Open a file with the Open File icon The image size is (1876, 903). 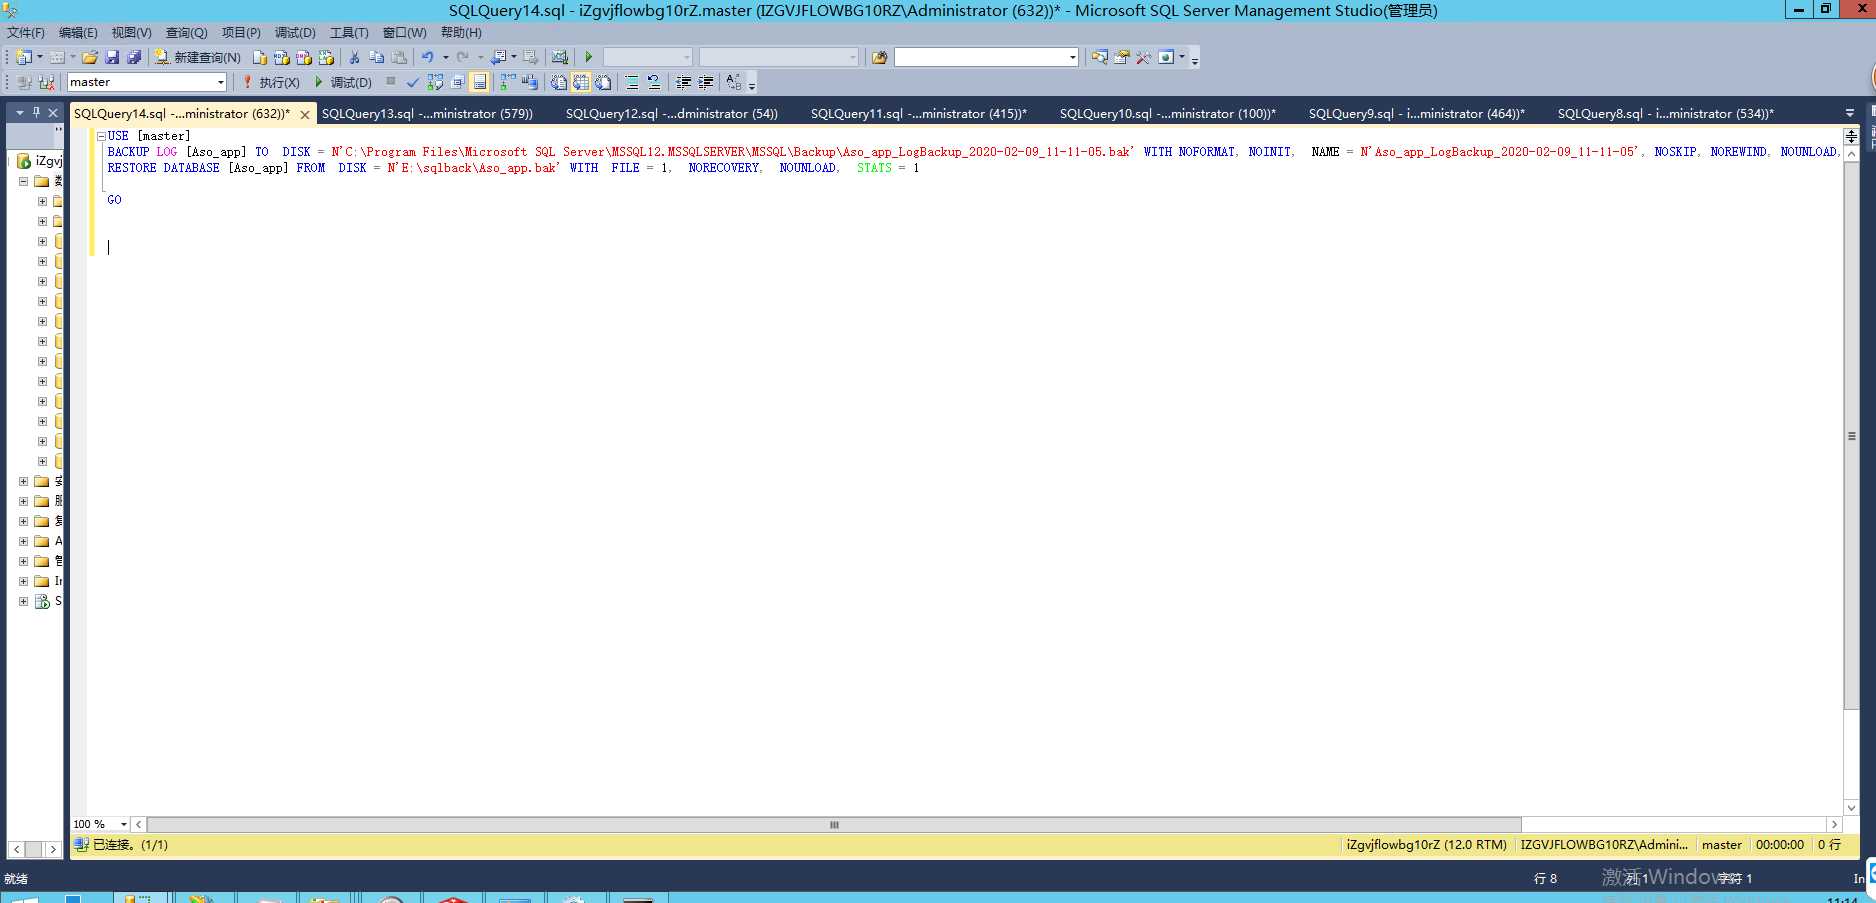[x=90, y=58]
